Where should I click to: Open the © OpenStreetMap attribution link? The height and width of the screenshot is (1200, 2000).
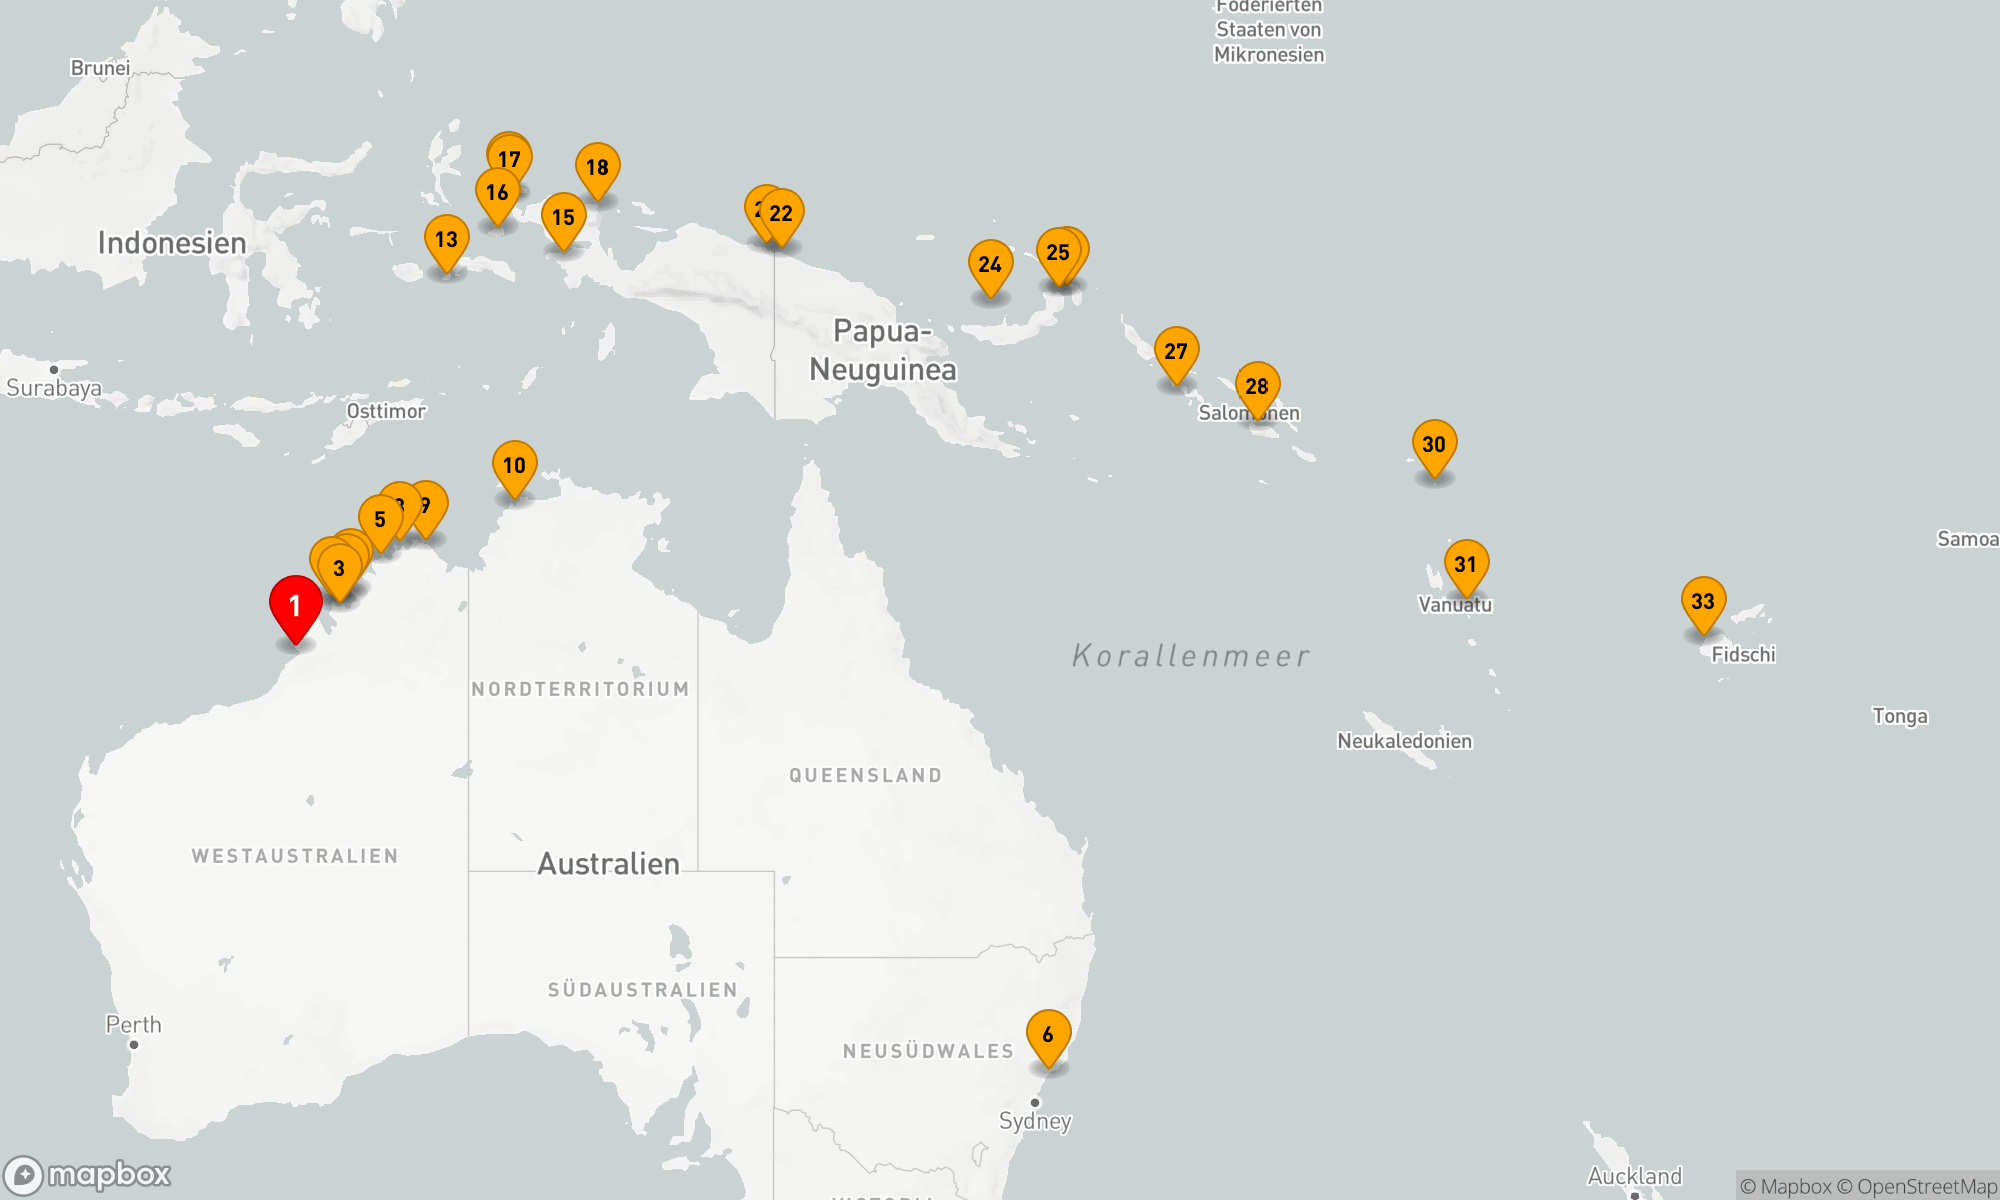click(x=1916, y=1187)
